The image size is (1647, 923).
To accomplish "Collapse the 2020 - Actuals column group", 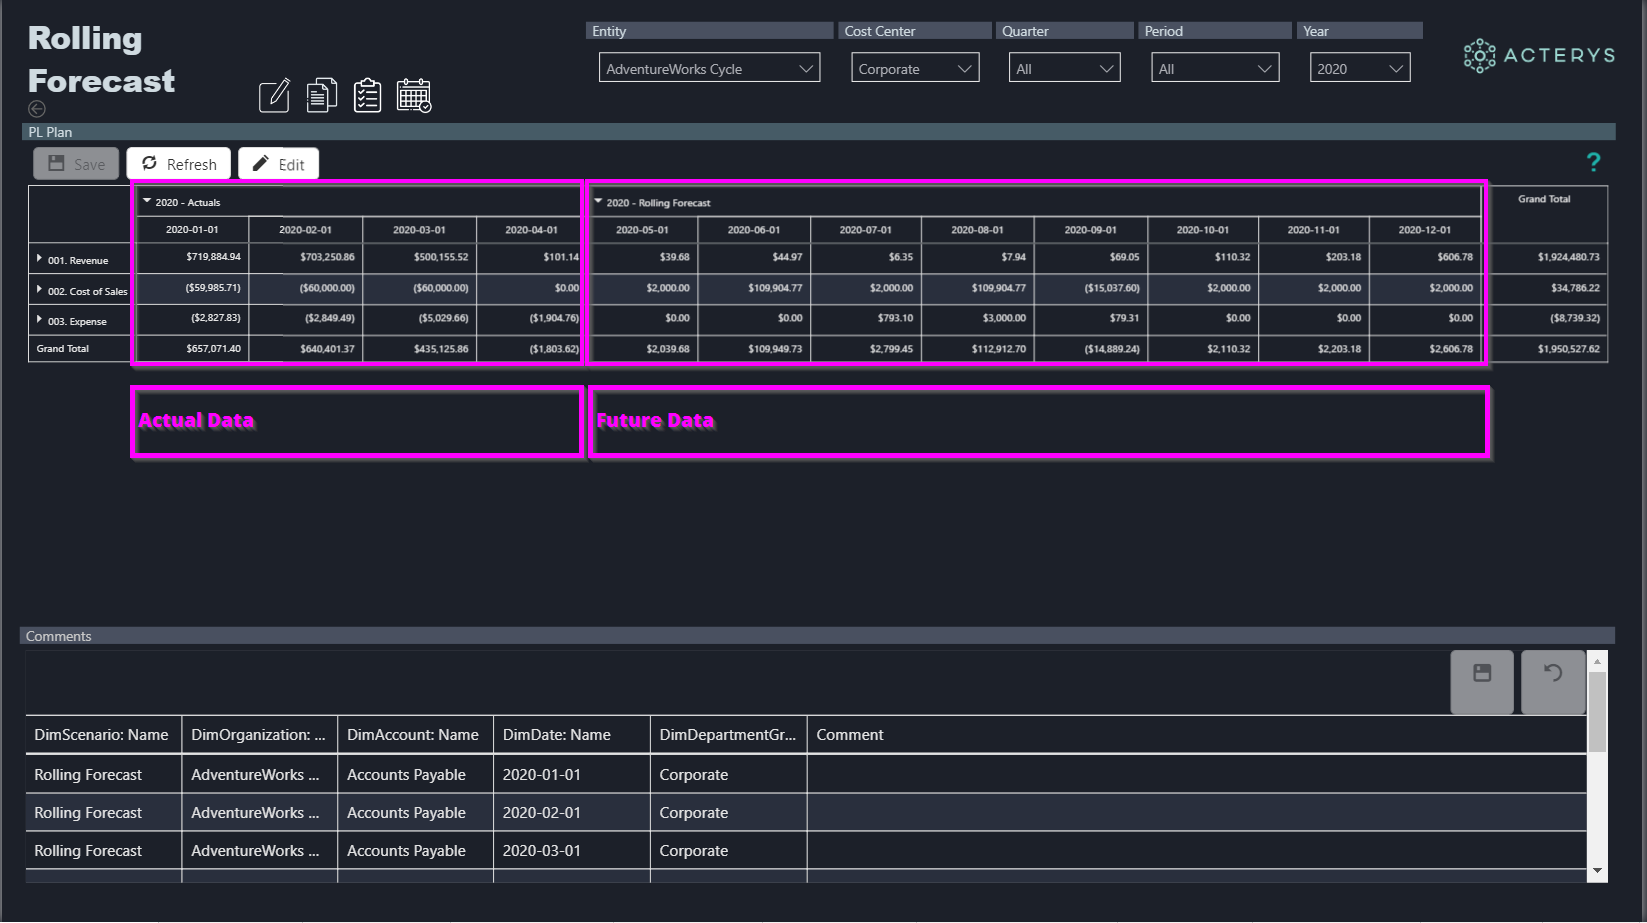I will pyautogui.click(x=147, y=201).
